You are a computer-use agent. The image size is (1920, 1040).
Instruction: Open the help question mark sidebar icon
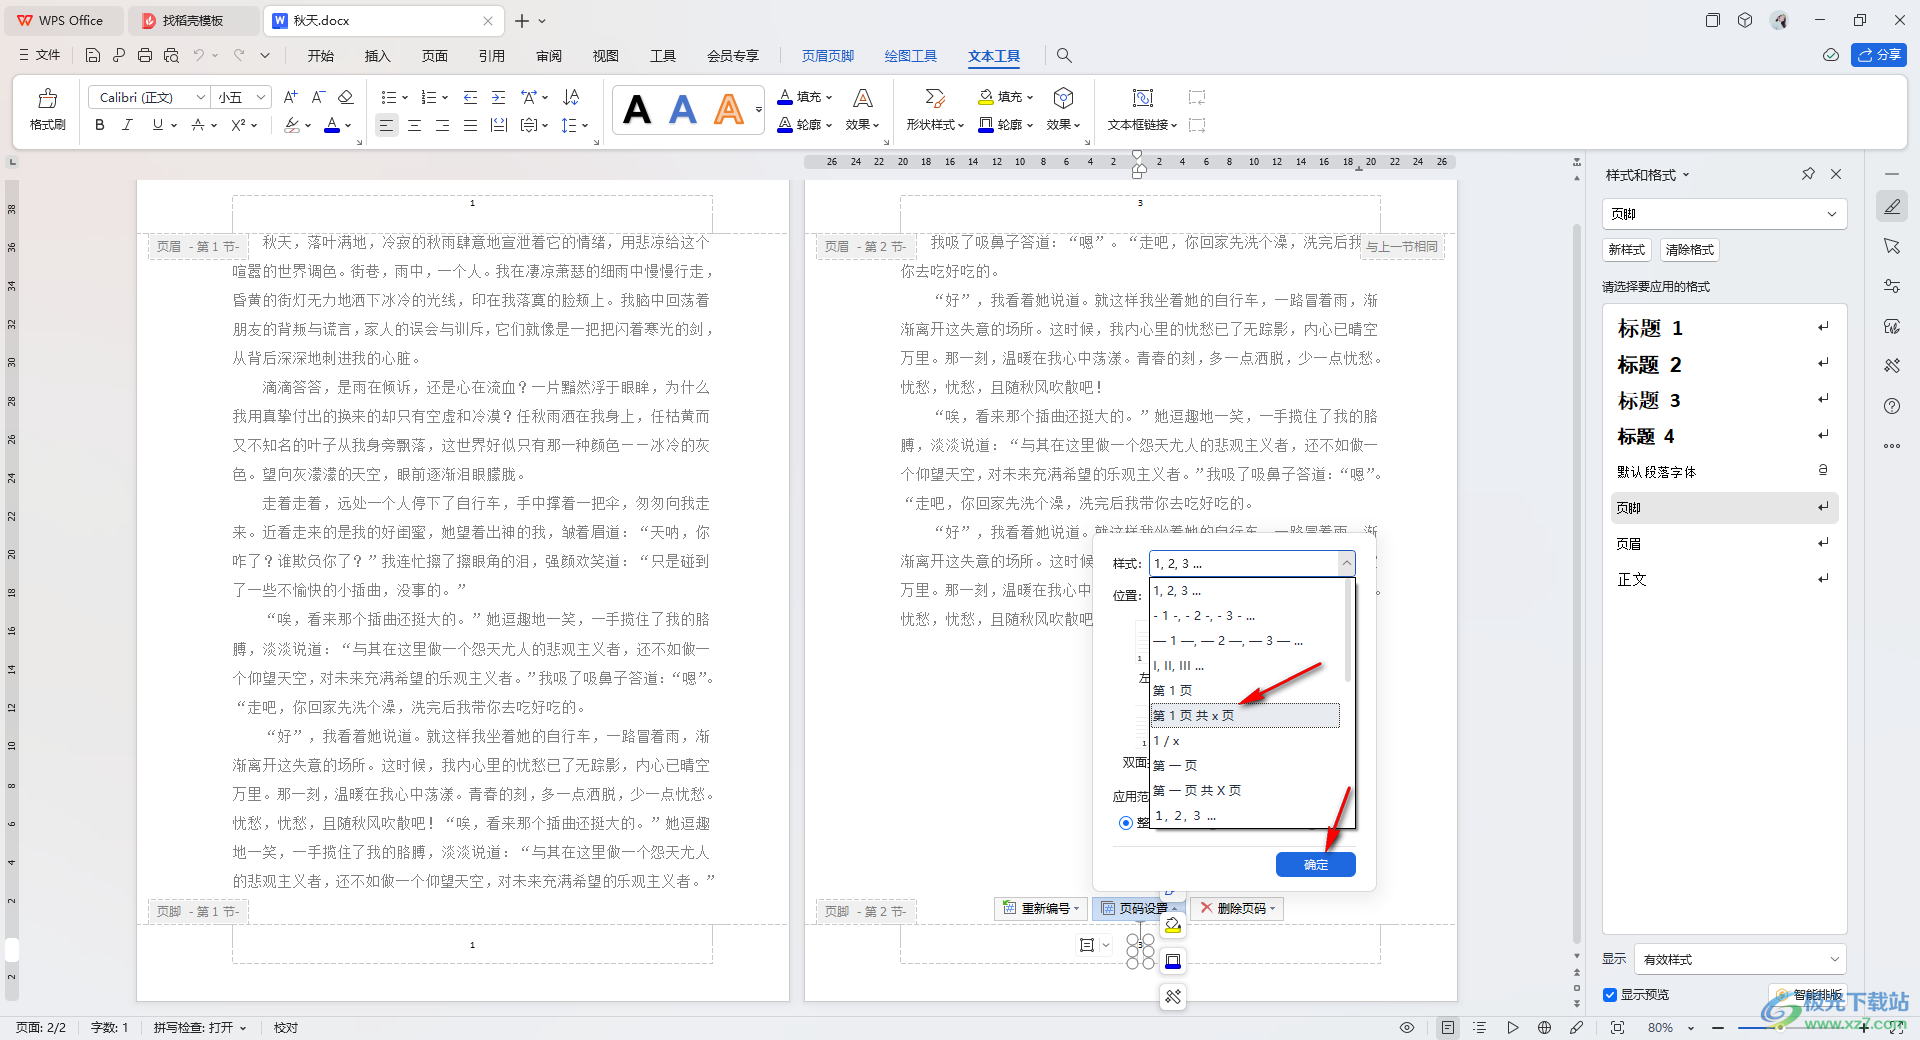pyautogui.click(x=1892, y=406)
